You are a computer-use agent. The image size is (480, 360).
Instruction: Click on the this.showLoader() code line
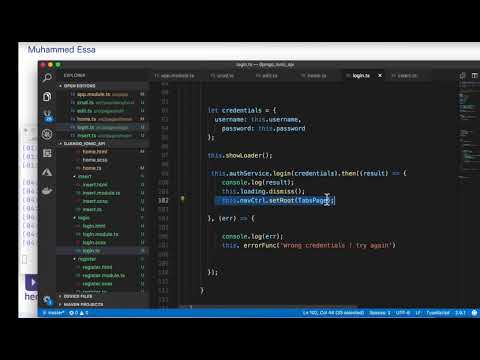[x=240, y=155]
